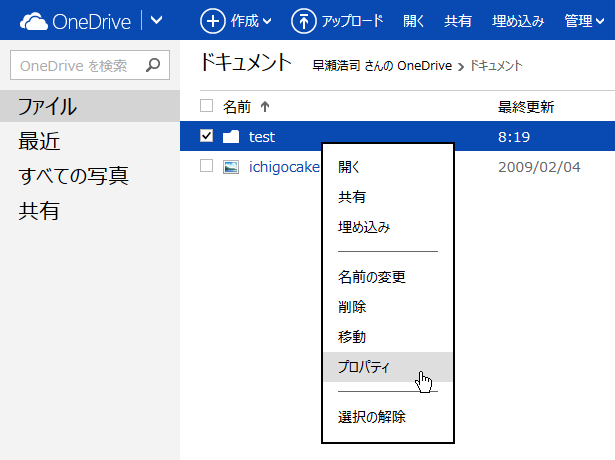This screenshot has width=615, height=460.
Task: Click breadcrumb 早瀬浩司 さんの OneDrive
Action: tap(382, 65)
